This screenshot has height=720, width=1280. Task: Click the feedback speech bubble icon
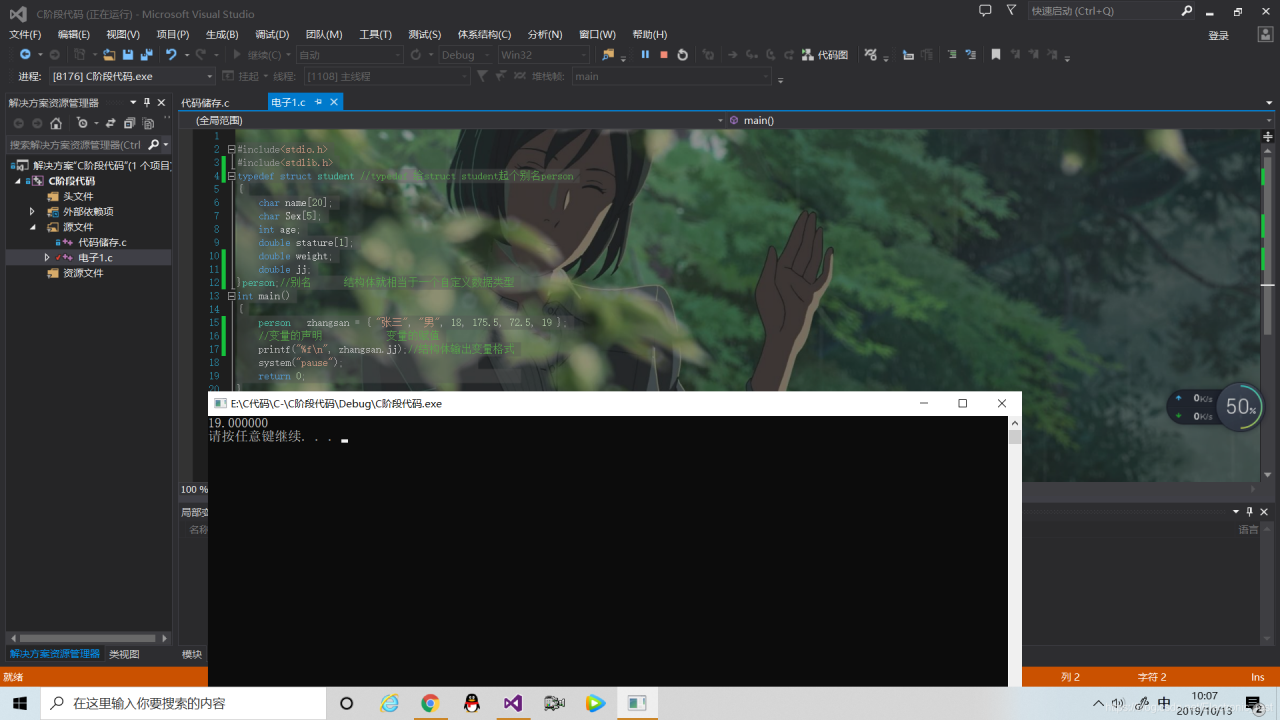click(x=985, y=11)
